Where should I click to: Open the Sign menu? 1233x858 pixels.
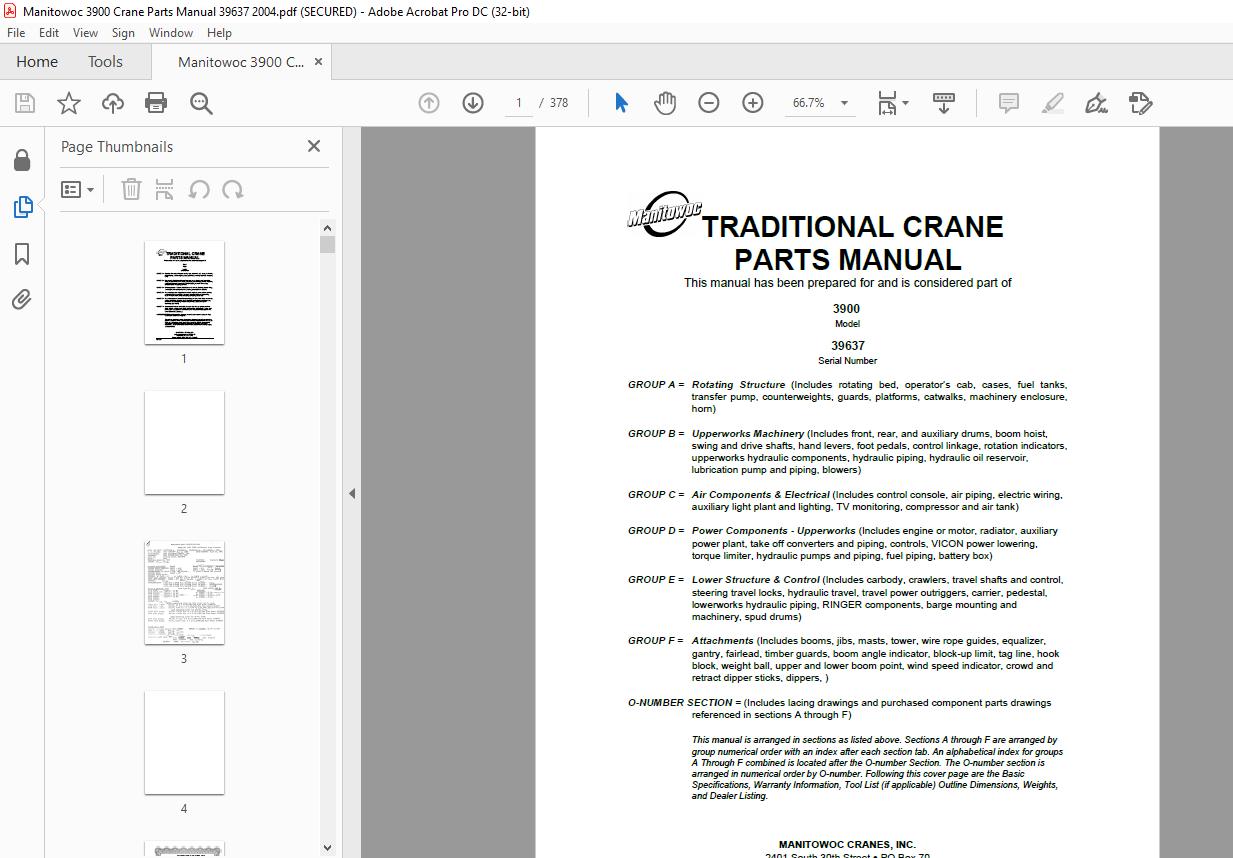pyautogui.click(x=123, y=32)
